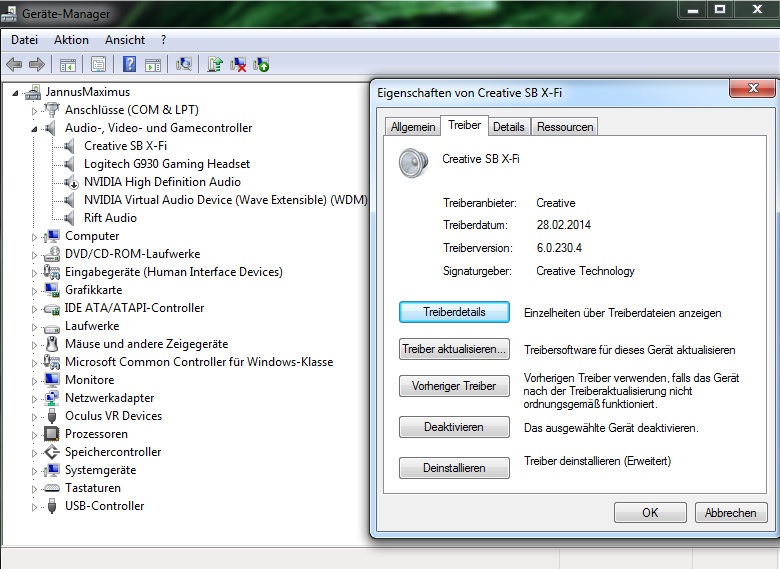
Task: Switch to the Details tab
Action: [508, 127]
